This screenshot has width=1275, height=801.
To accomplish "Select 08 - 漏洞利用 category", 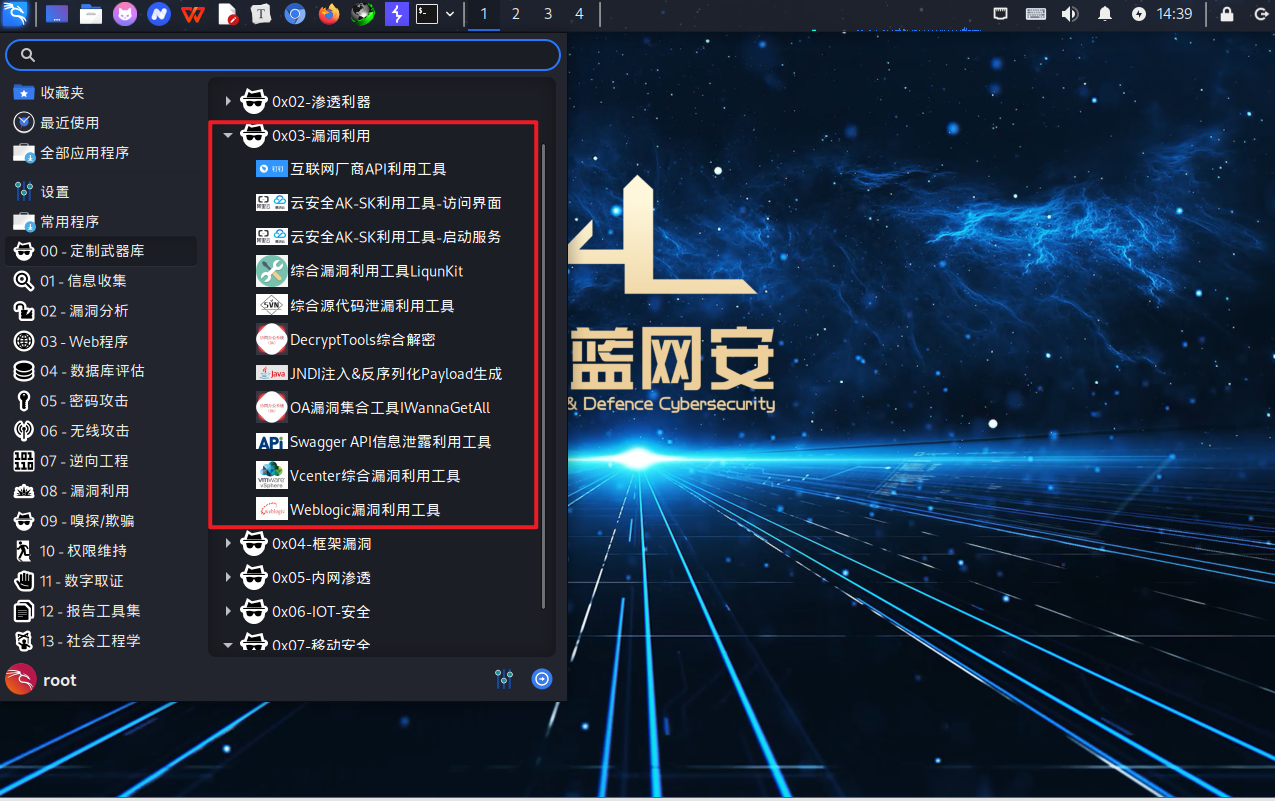I will tap(101, 491).
